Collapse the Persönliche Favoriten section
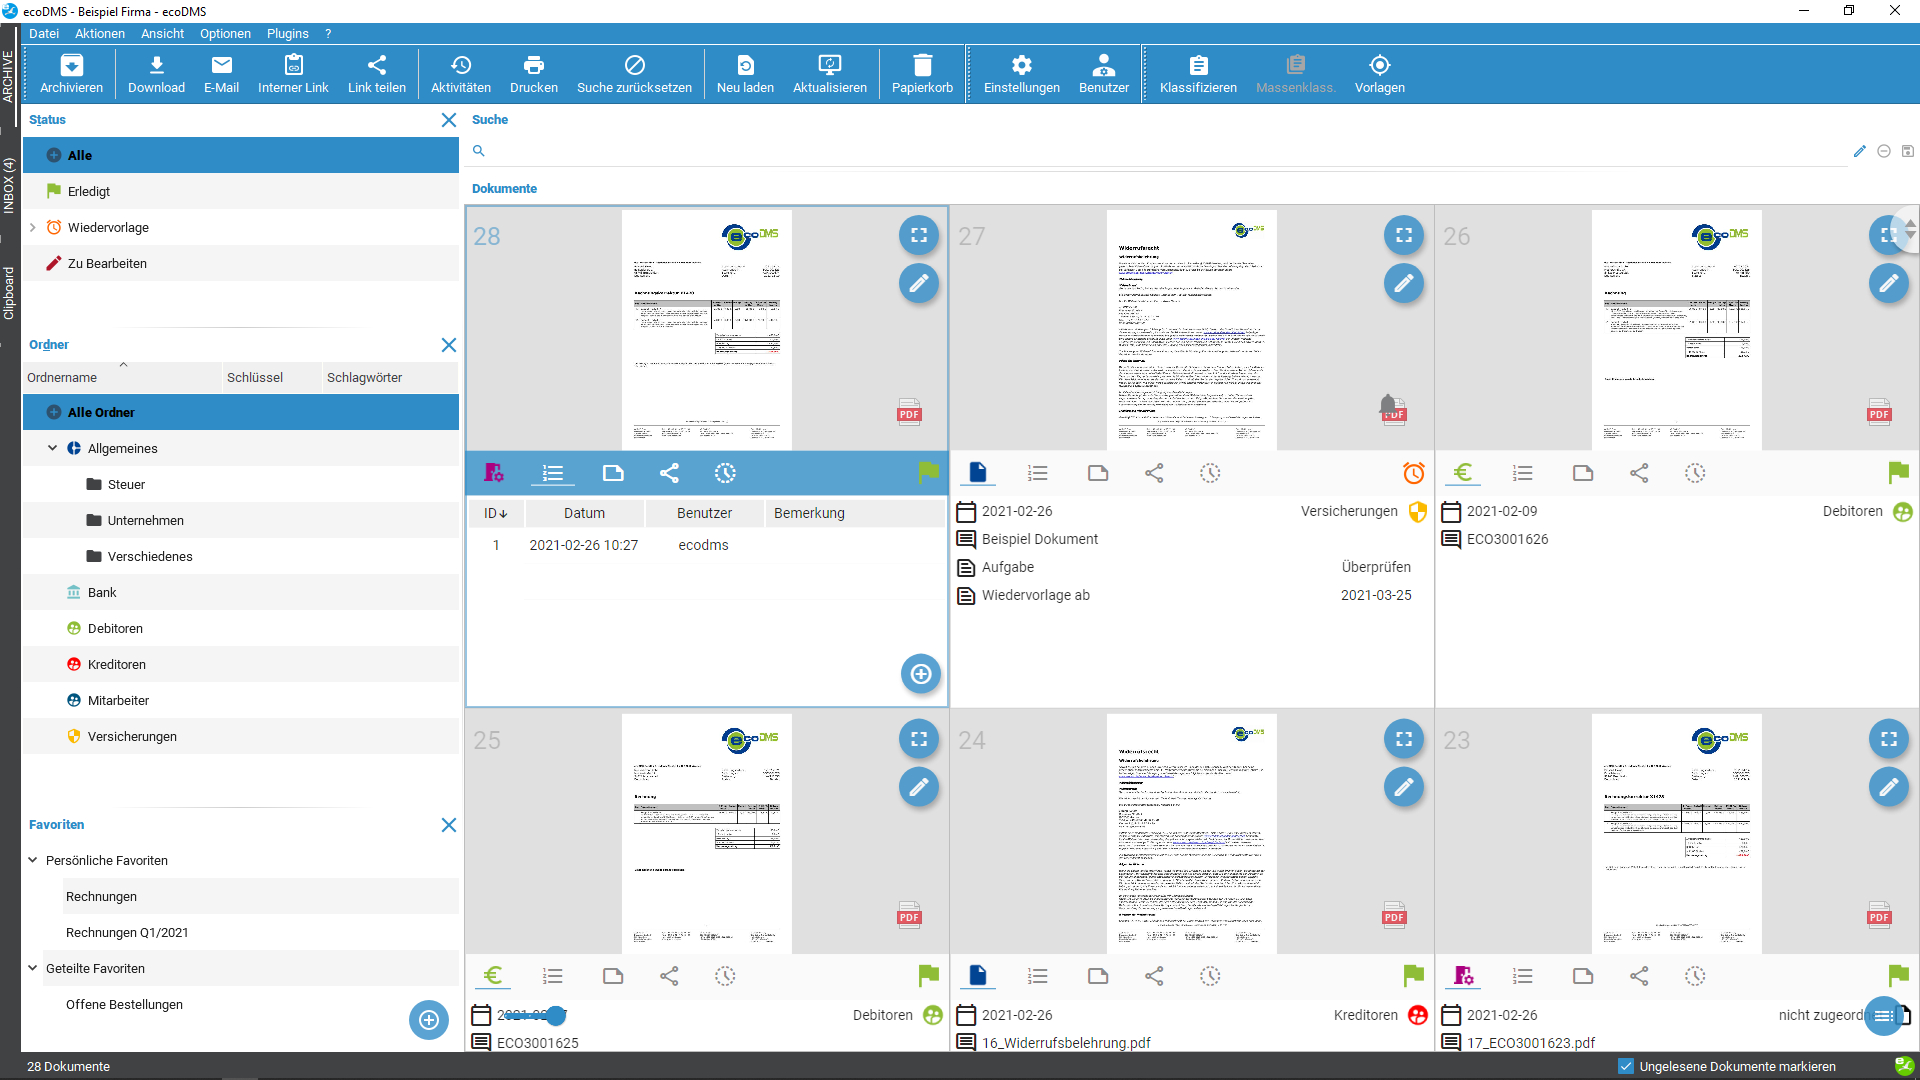Image resolution: width=1920 pixels, height=1080 pixels. (33, 860)
